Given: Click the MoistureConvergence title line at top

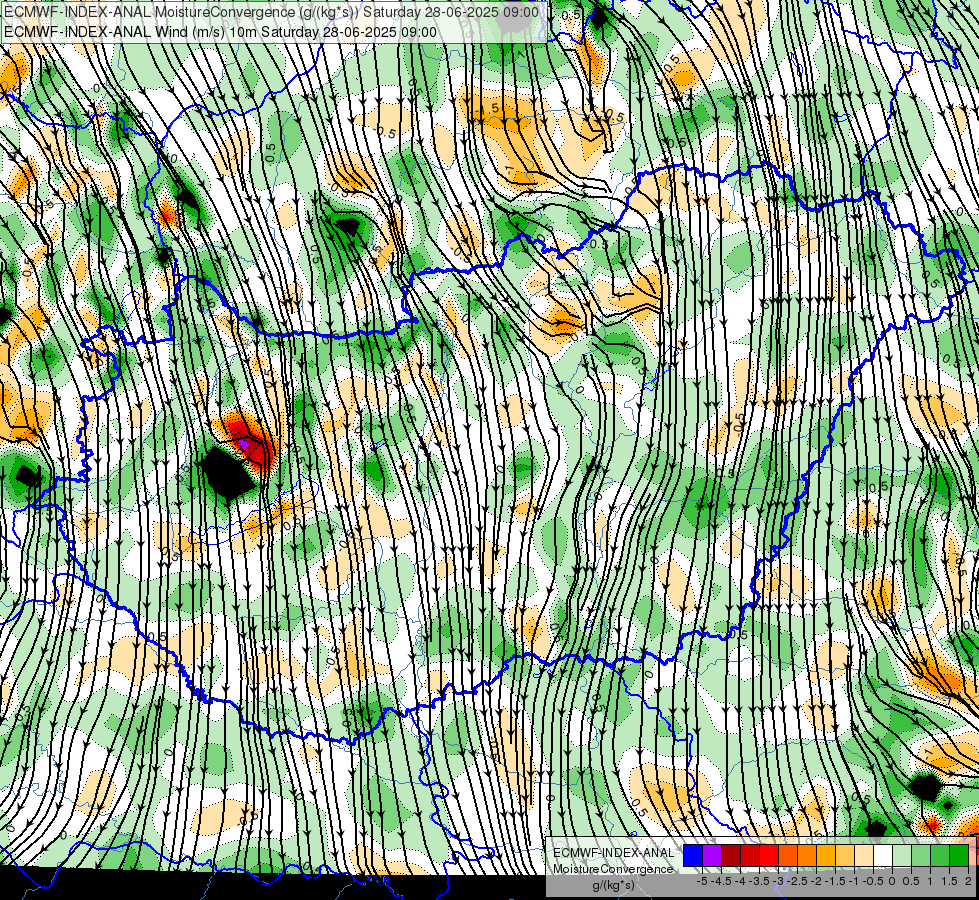Looking at the screenshot, I should (x=272, y=12).
